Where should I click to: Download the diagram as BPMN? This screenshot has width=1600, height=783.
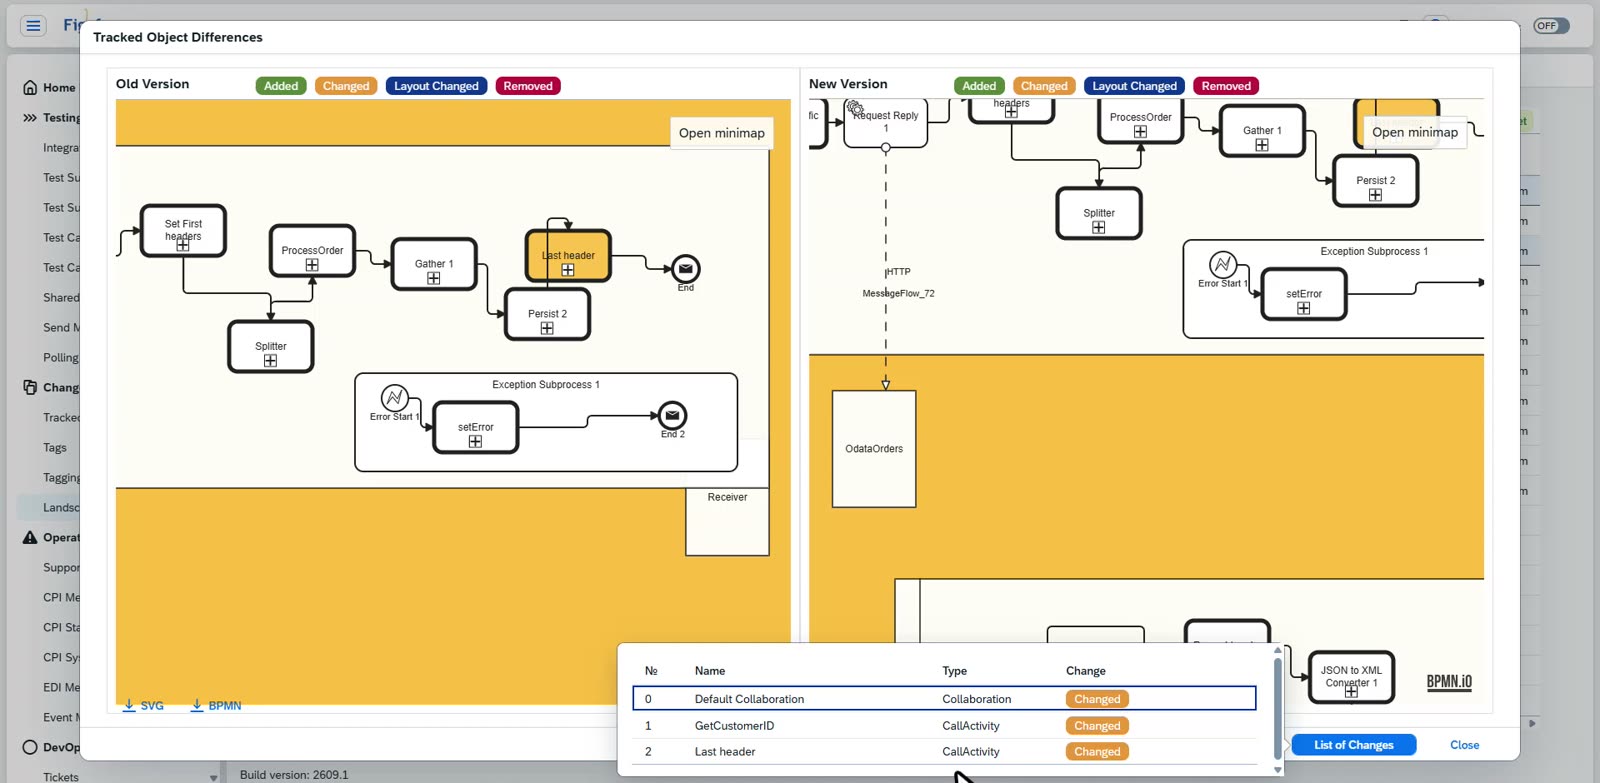click(216, 706)
